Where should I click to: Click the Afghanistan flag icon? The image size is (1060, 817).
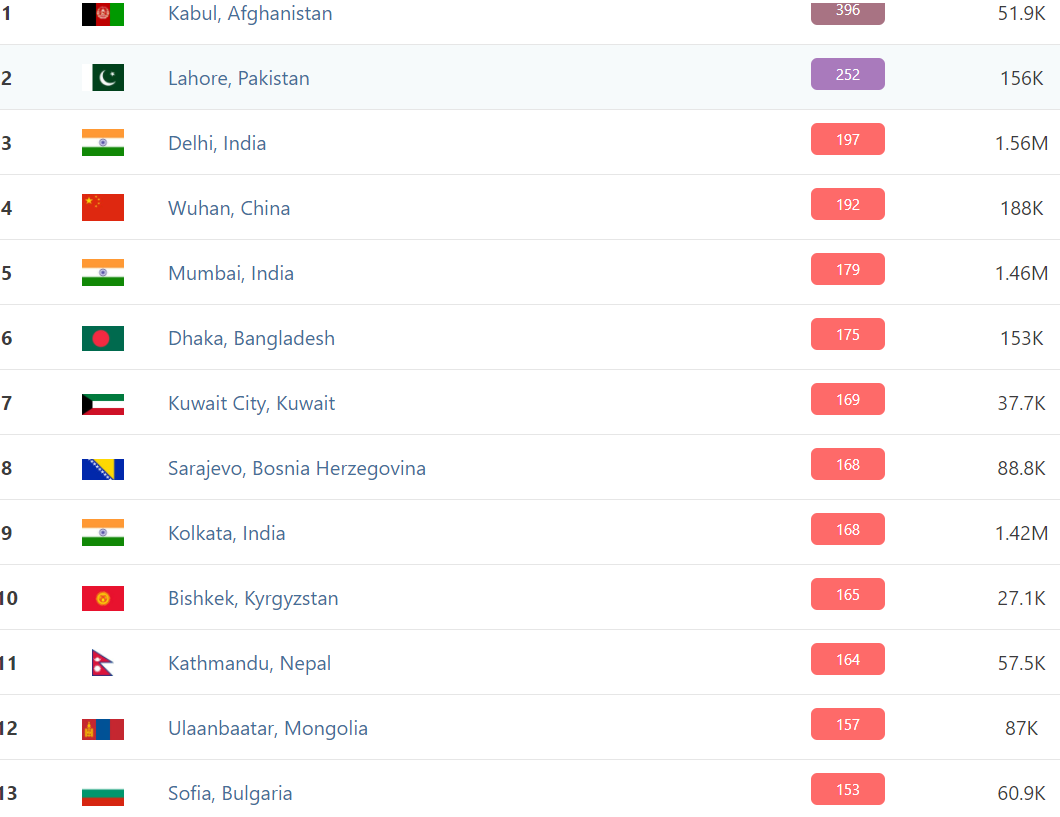(x=103, y=14)
